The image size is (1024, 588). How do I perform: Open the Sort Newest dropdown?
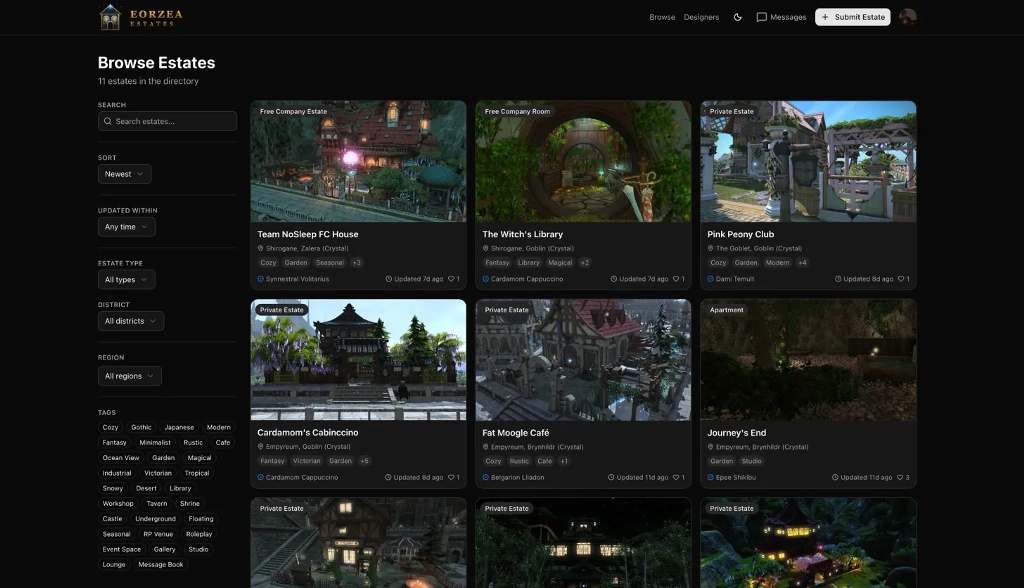tap(125, 174)
